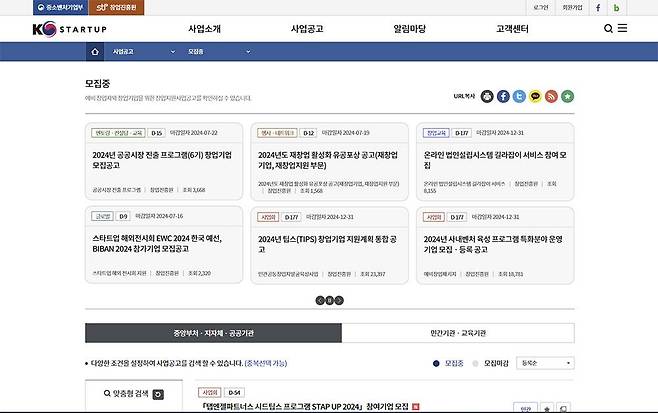Open the 사업소개 main menu
658x413 pixels.
coord(204,29)
